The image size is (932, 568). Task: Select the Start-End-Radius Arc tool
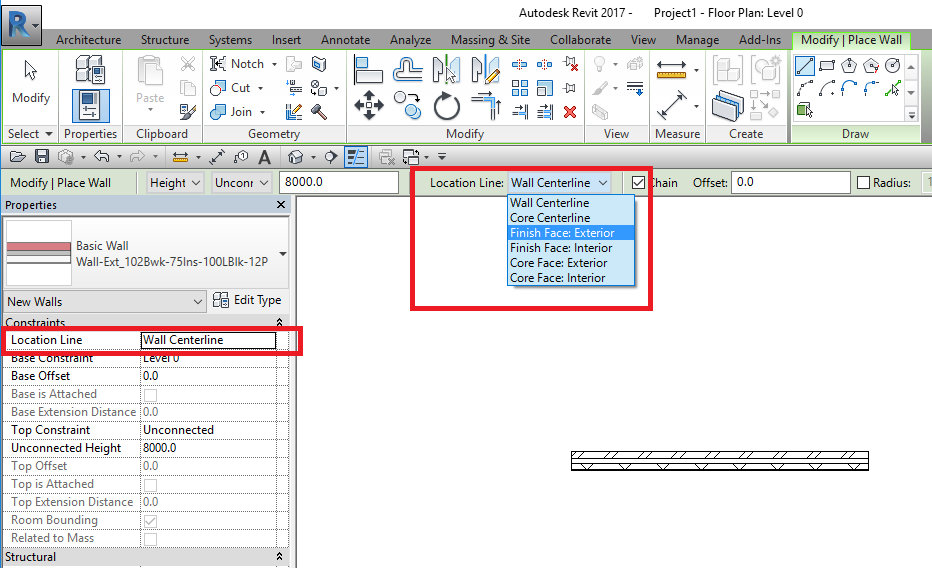pos(805,89)
